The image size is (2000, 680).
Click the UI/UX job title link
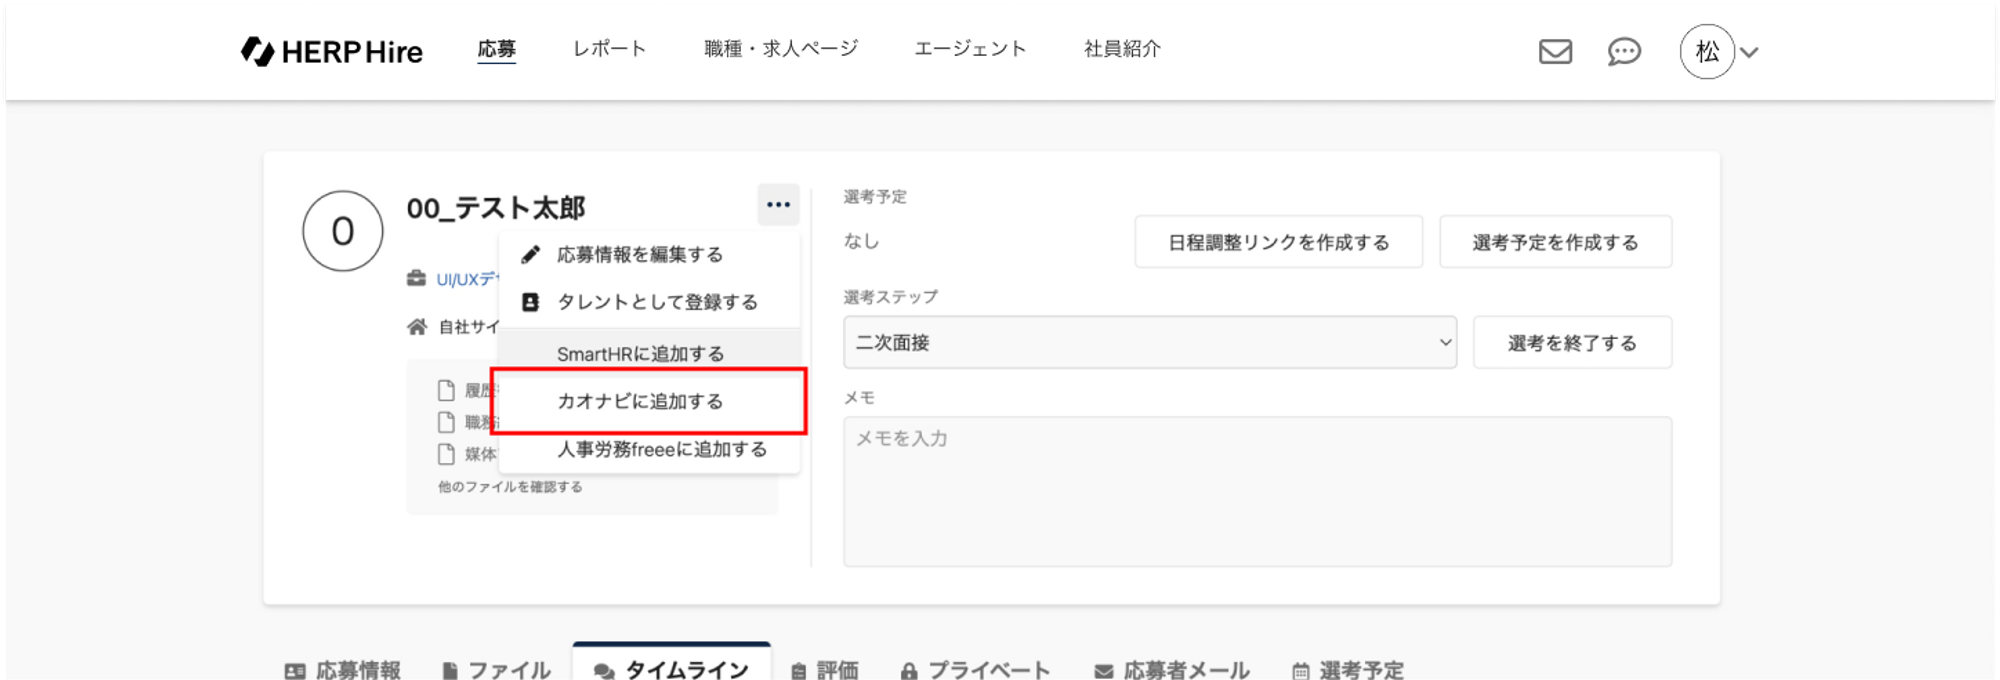tap(467, 279)
